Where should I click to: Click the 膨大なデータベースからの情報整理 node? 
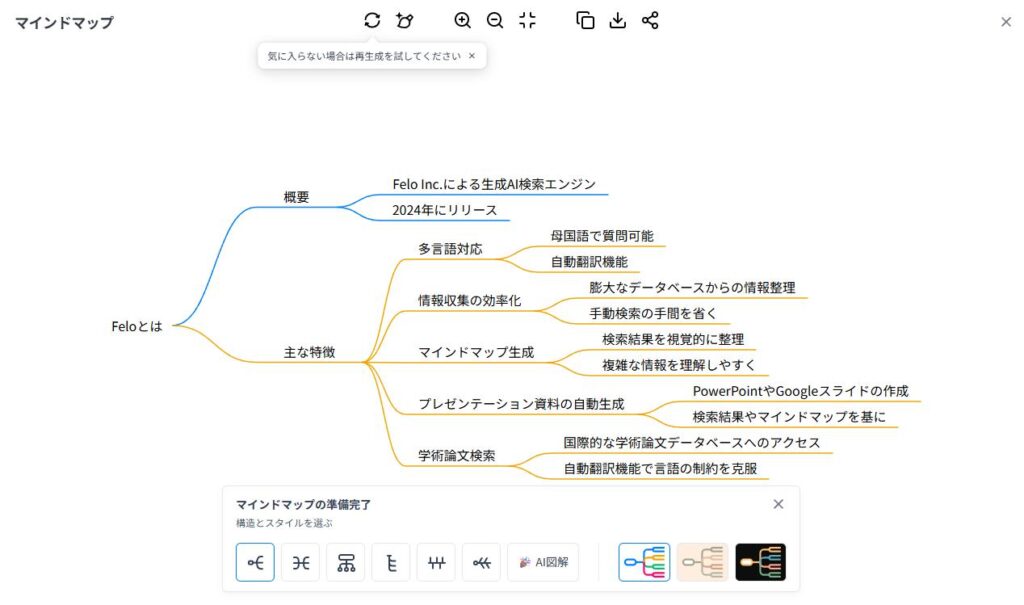coord(692,287)
